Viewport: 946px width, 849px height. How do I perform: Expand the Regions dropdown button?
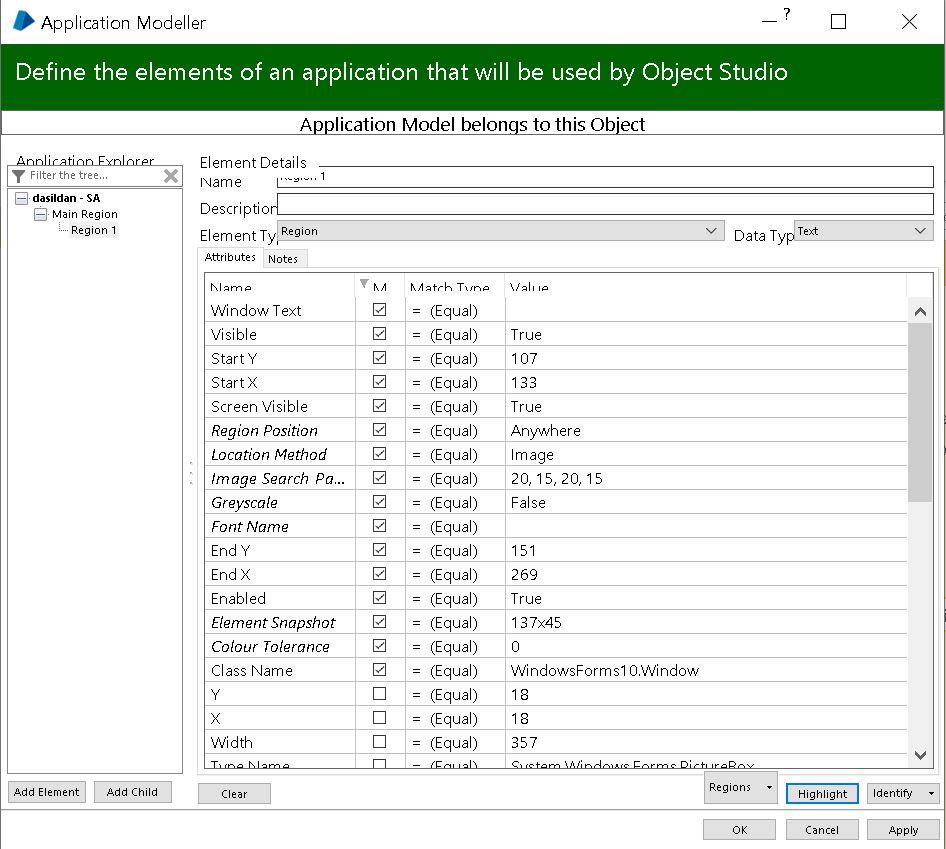coord(768,788)
